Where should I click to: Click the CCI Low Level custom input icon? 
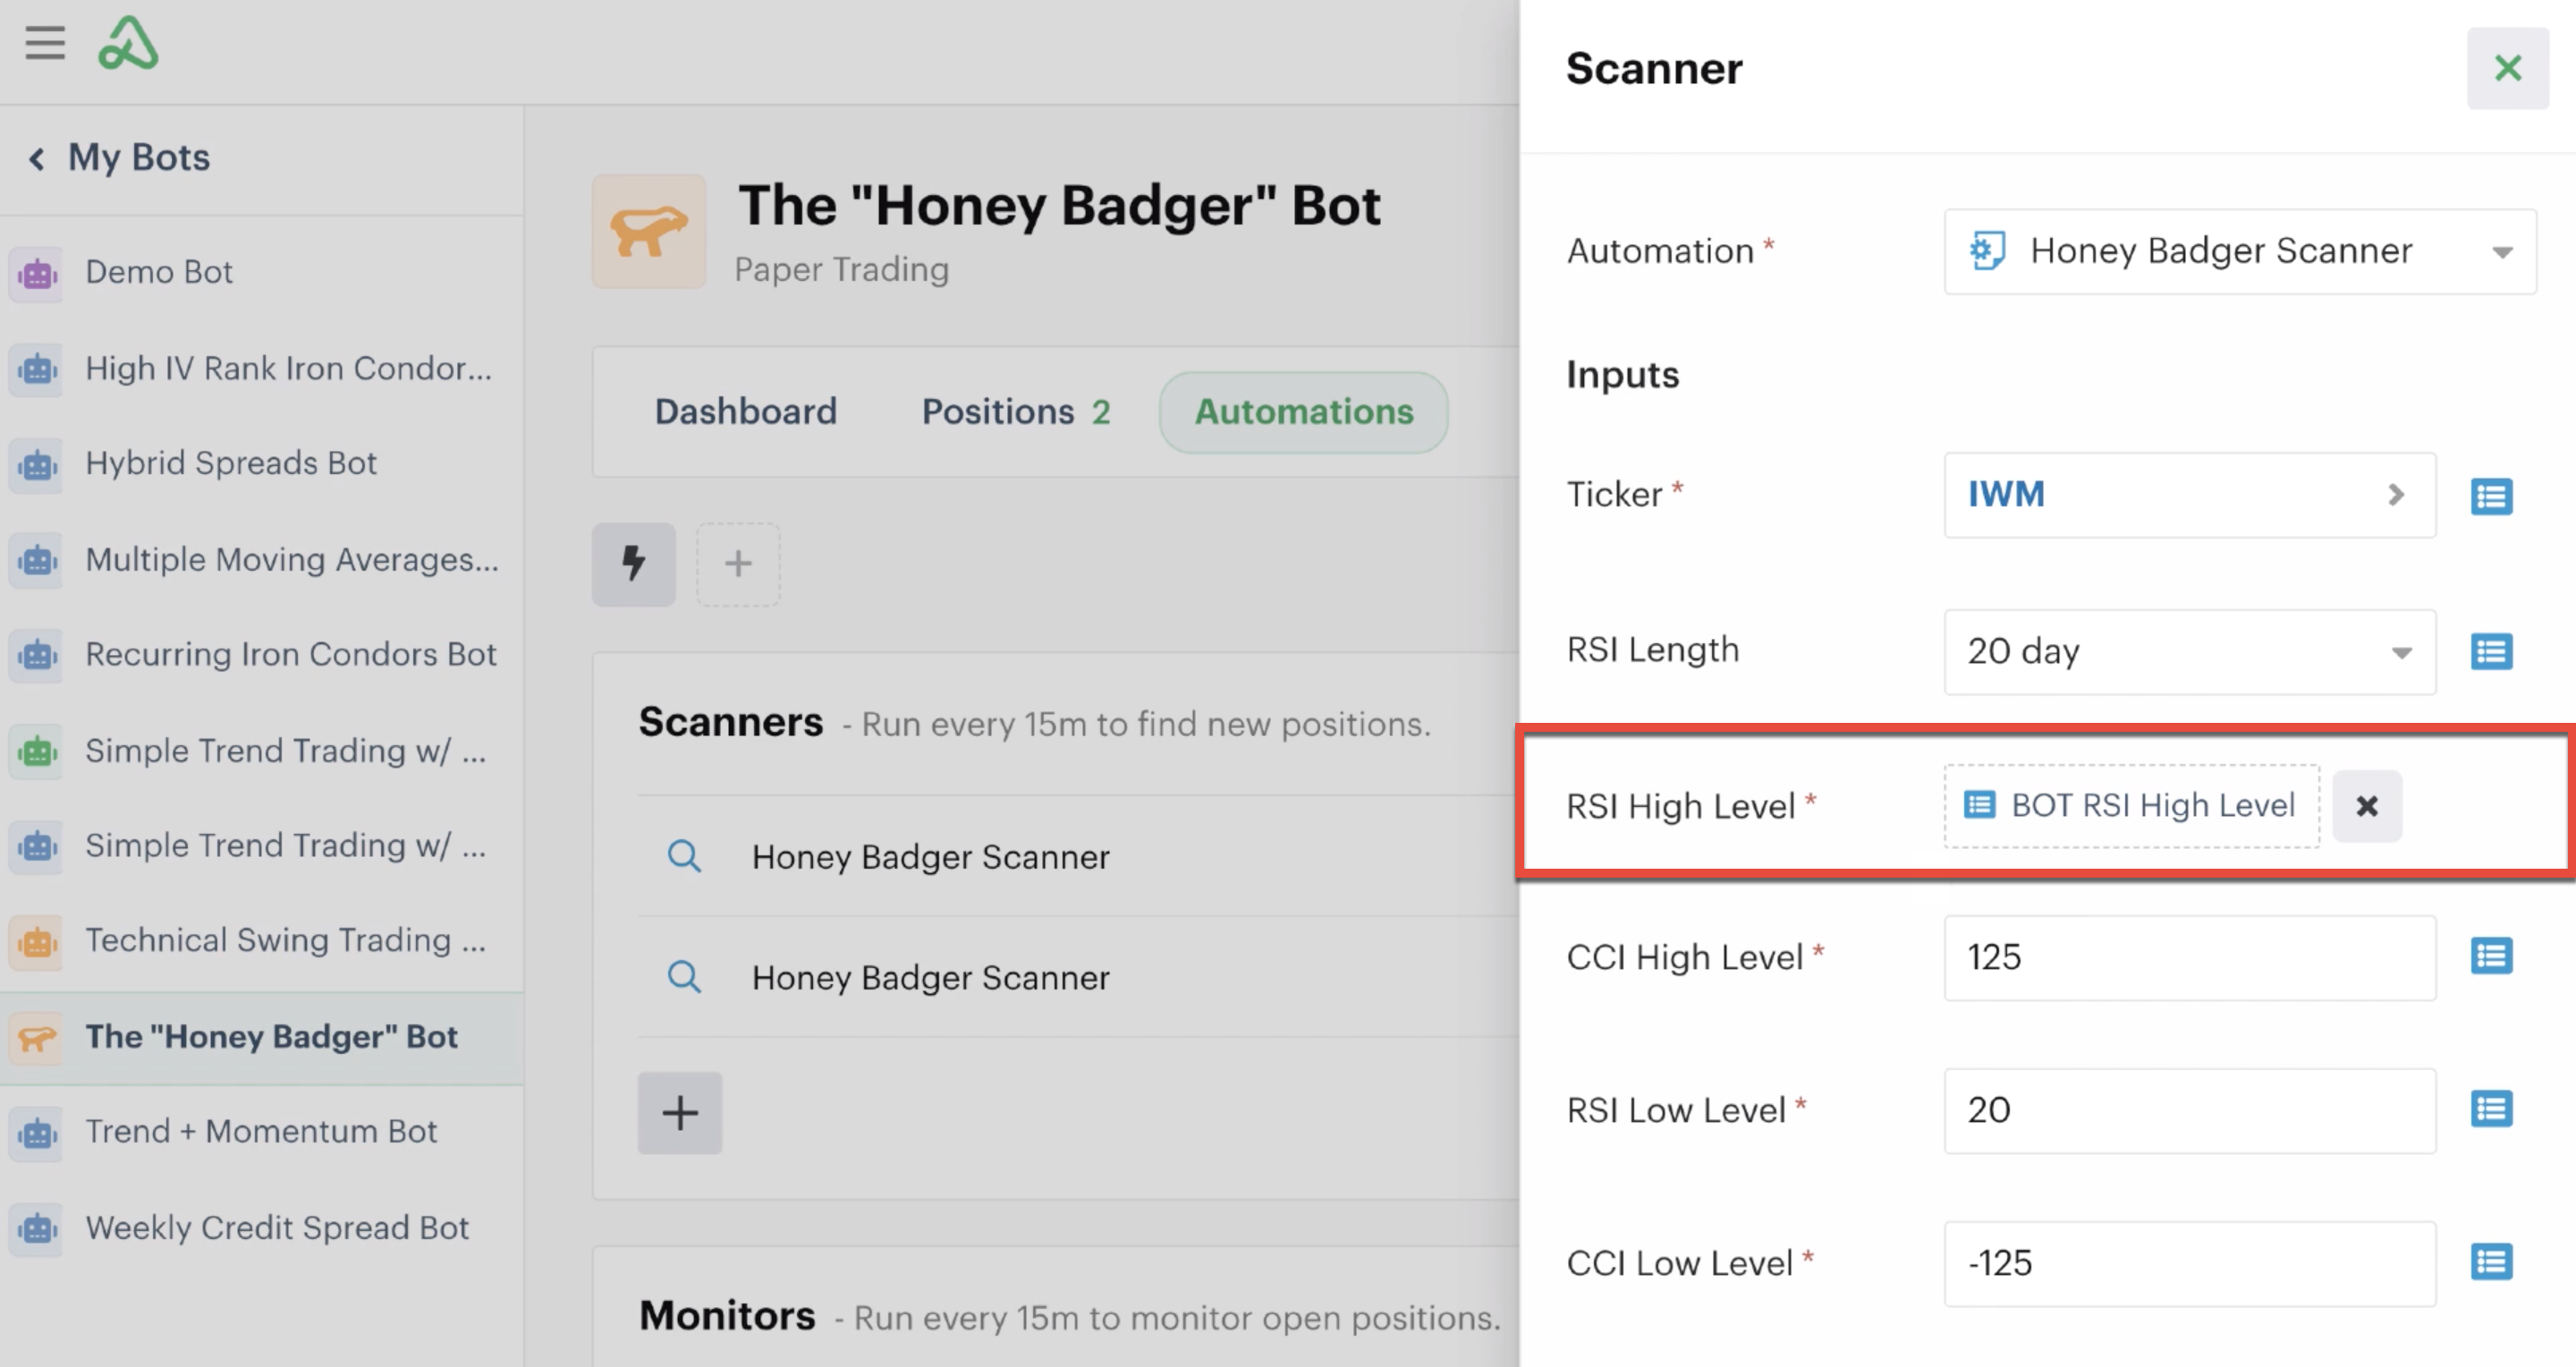click(x=2491, y=1262)
